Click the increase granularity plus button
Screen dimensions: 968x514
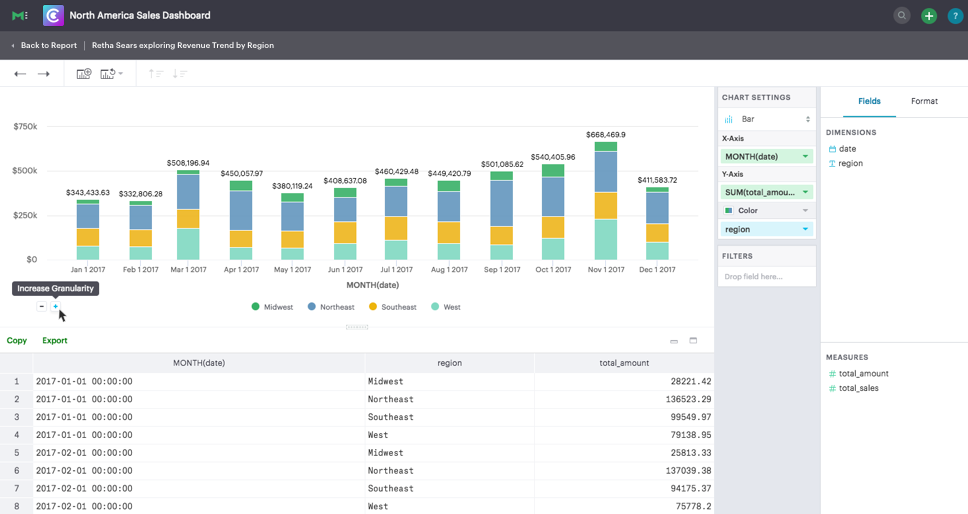tap(56, 306)
